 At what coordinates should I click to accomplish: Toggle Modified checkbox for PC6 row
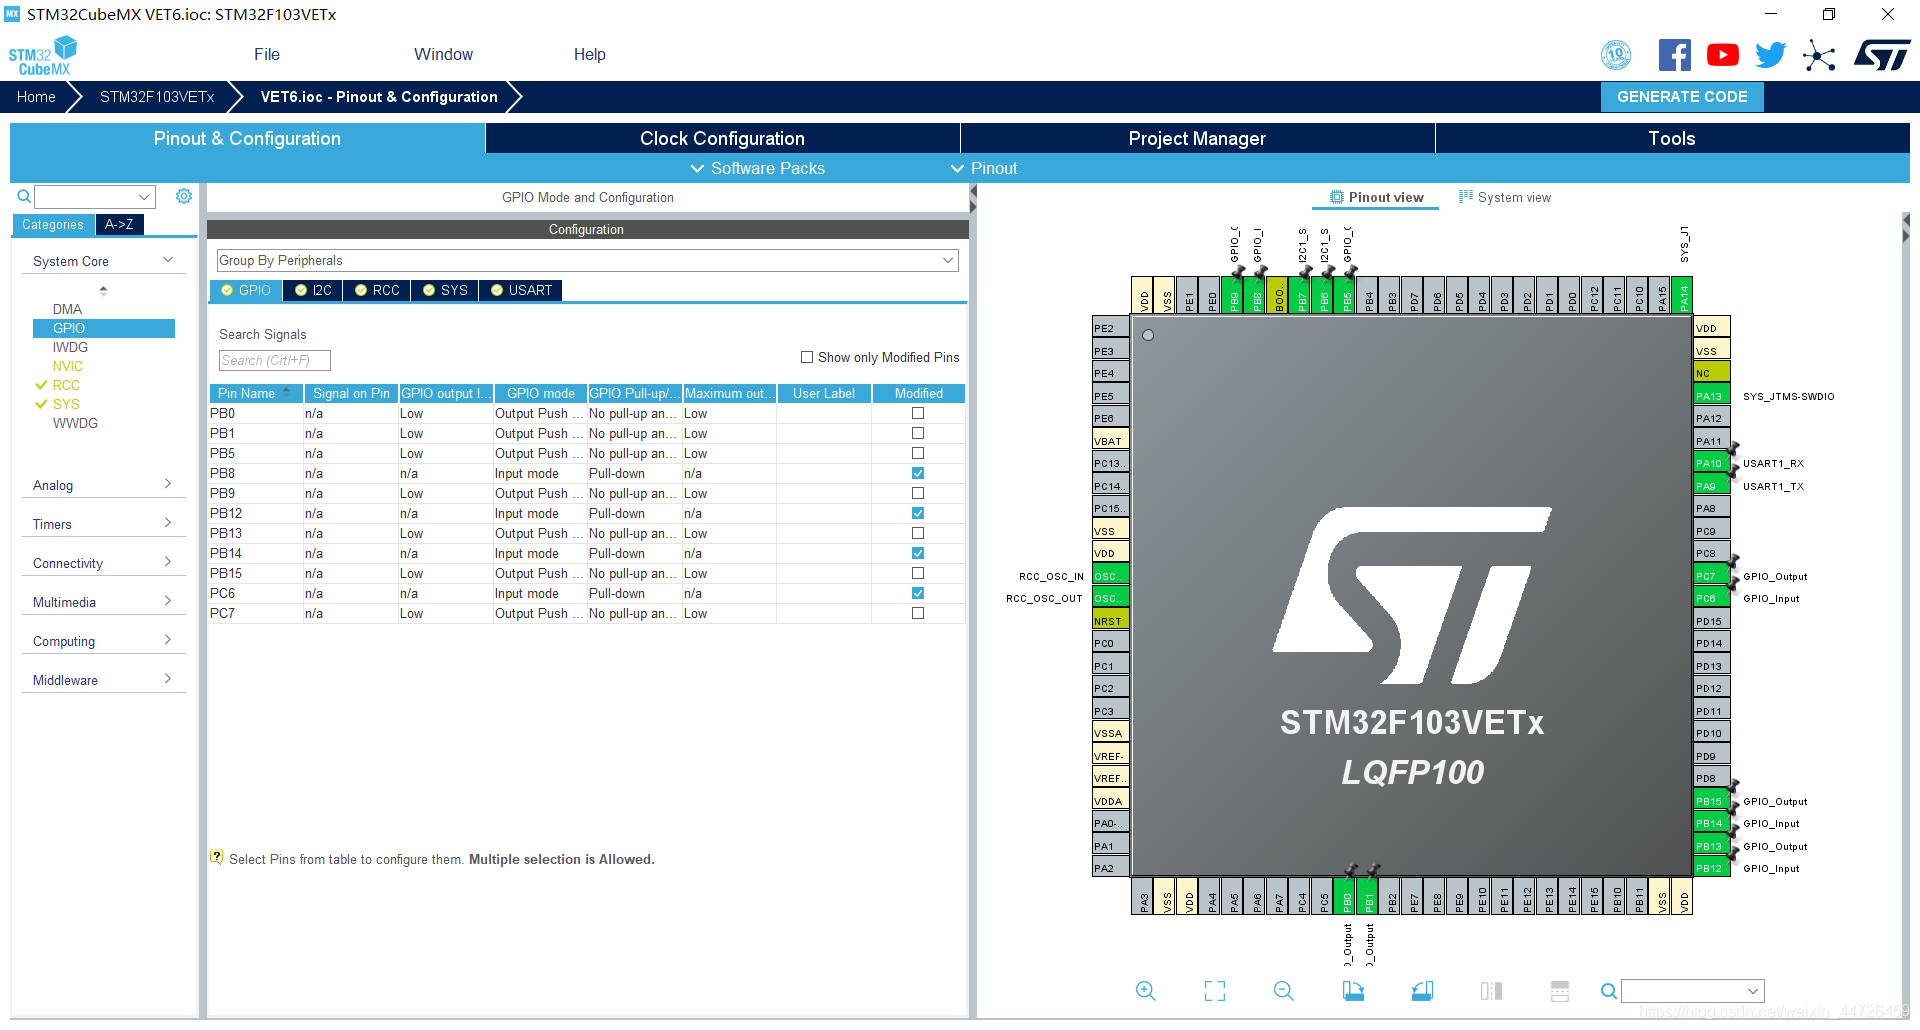(918, 593)
